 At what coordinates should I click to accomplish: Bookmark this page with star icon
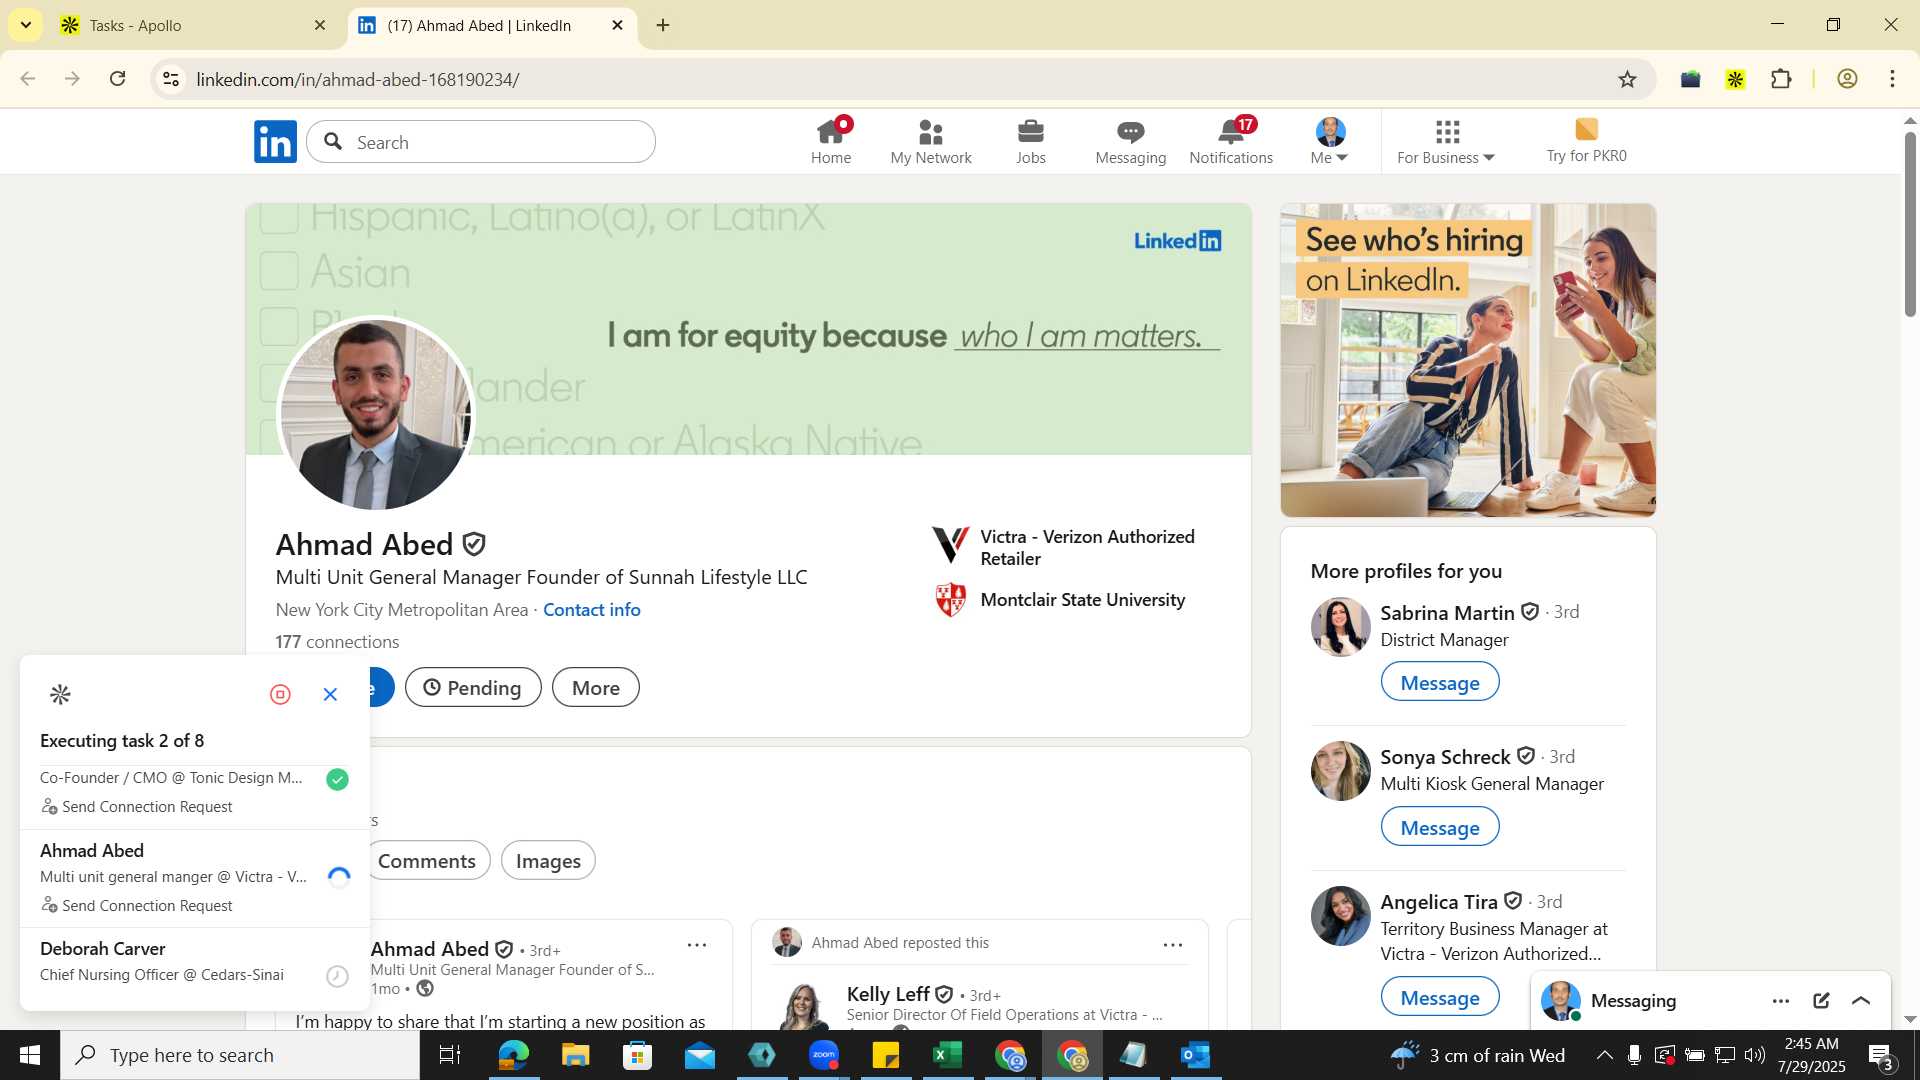1627,79
